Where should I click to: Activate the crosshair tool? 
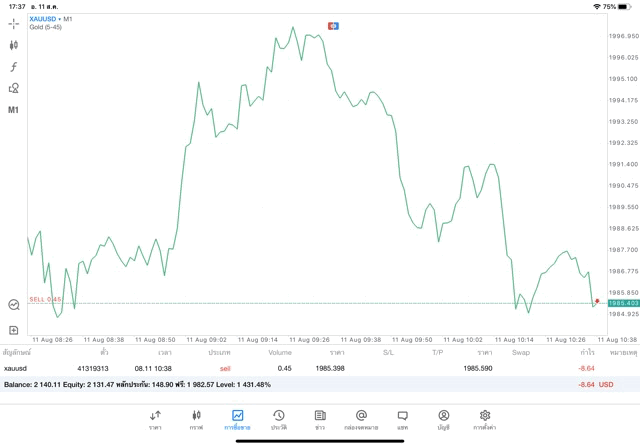14,23
